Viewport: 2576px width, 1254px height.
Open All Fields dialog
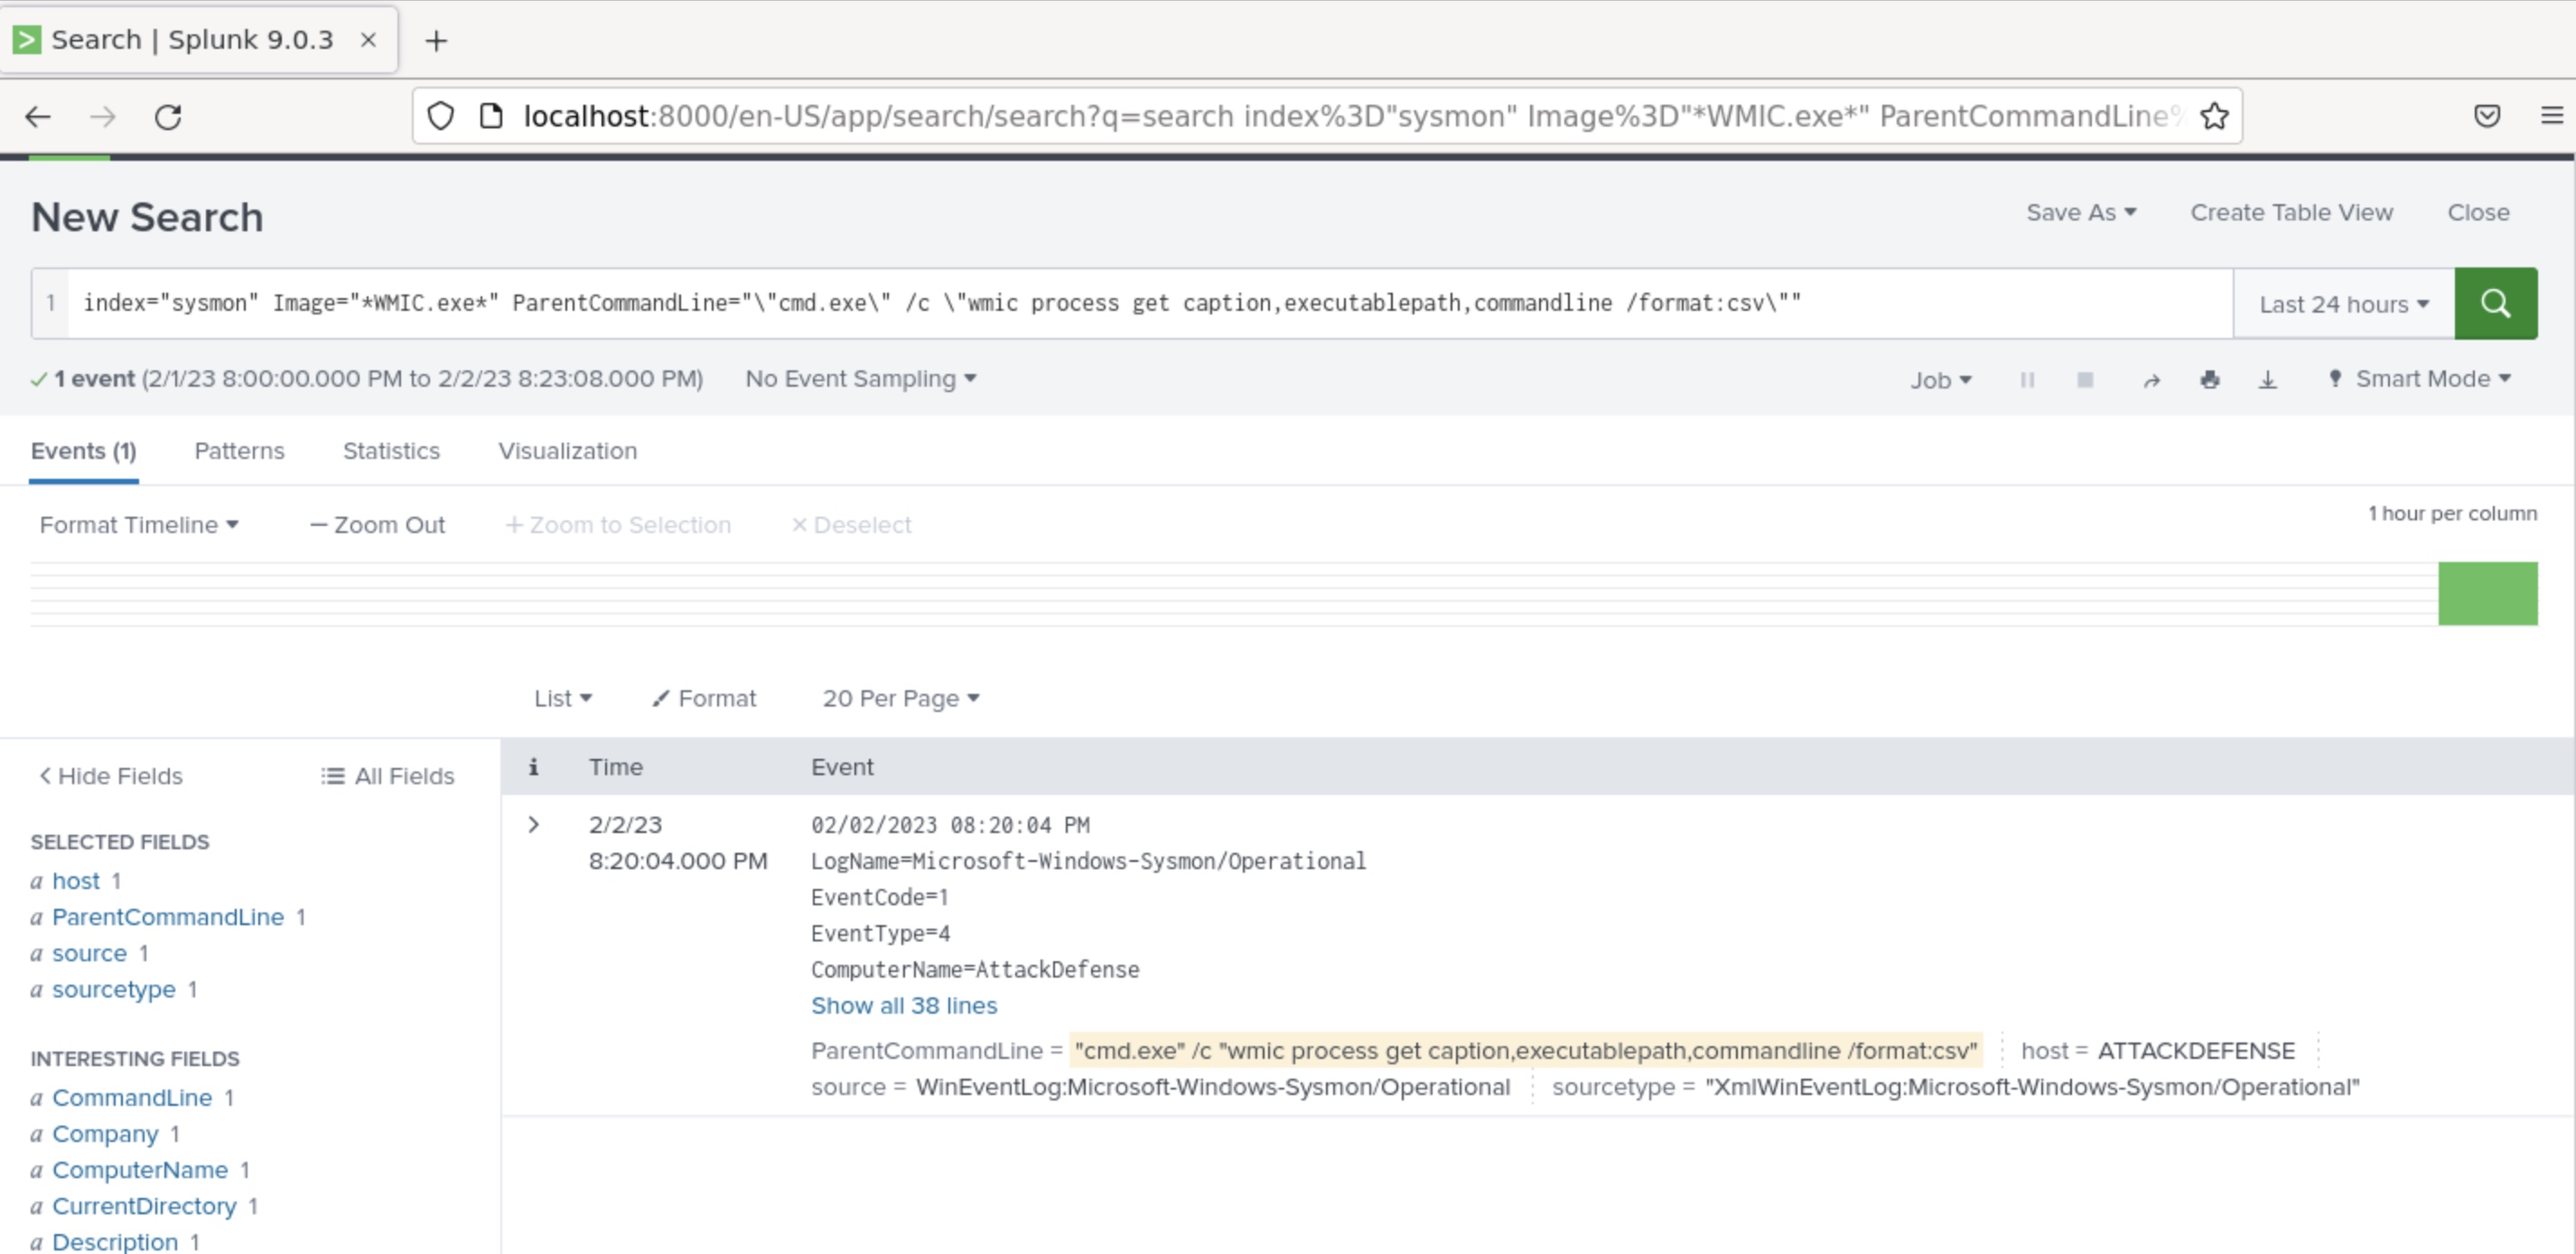point(387,776)
